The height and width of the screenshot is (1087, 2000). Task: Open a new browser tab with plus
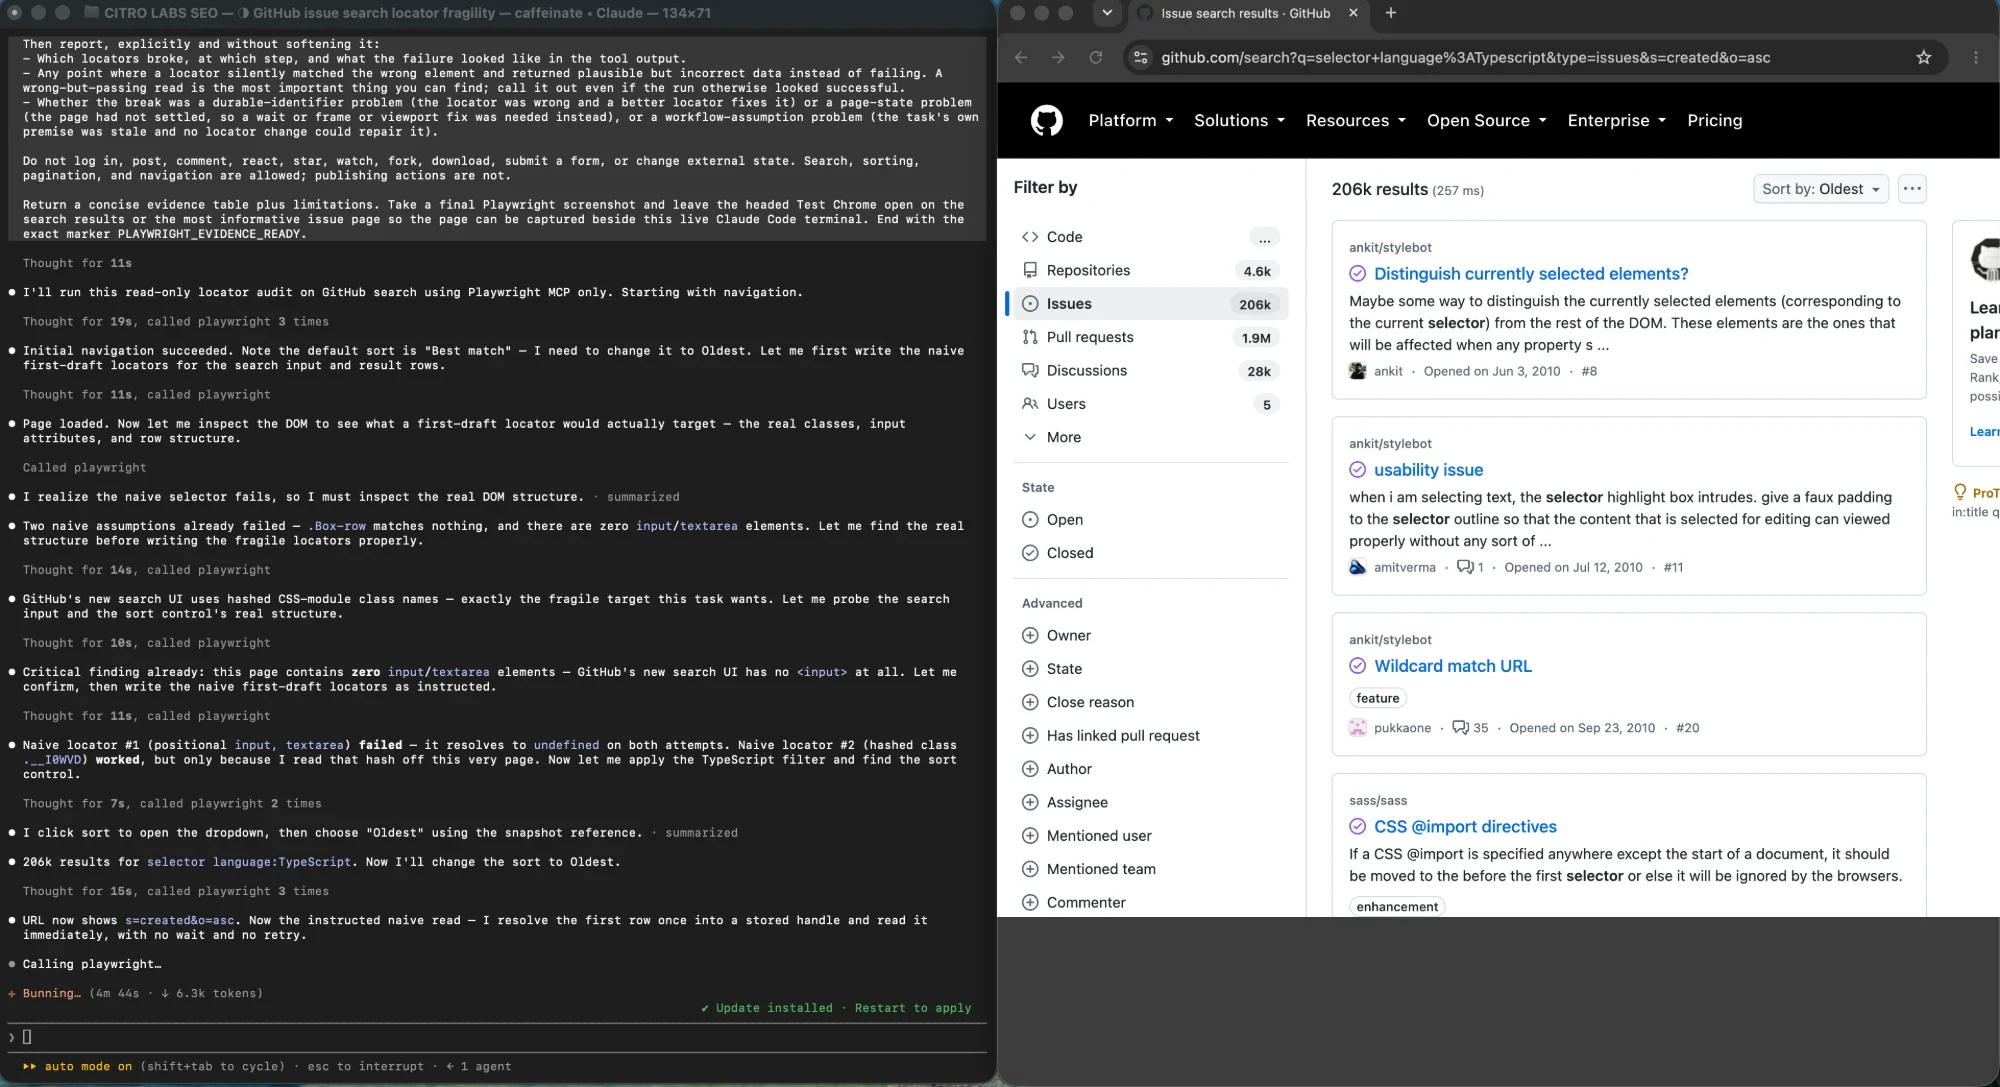(x=1390, y=13)
